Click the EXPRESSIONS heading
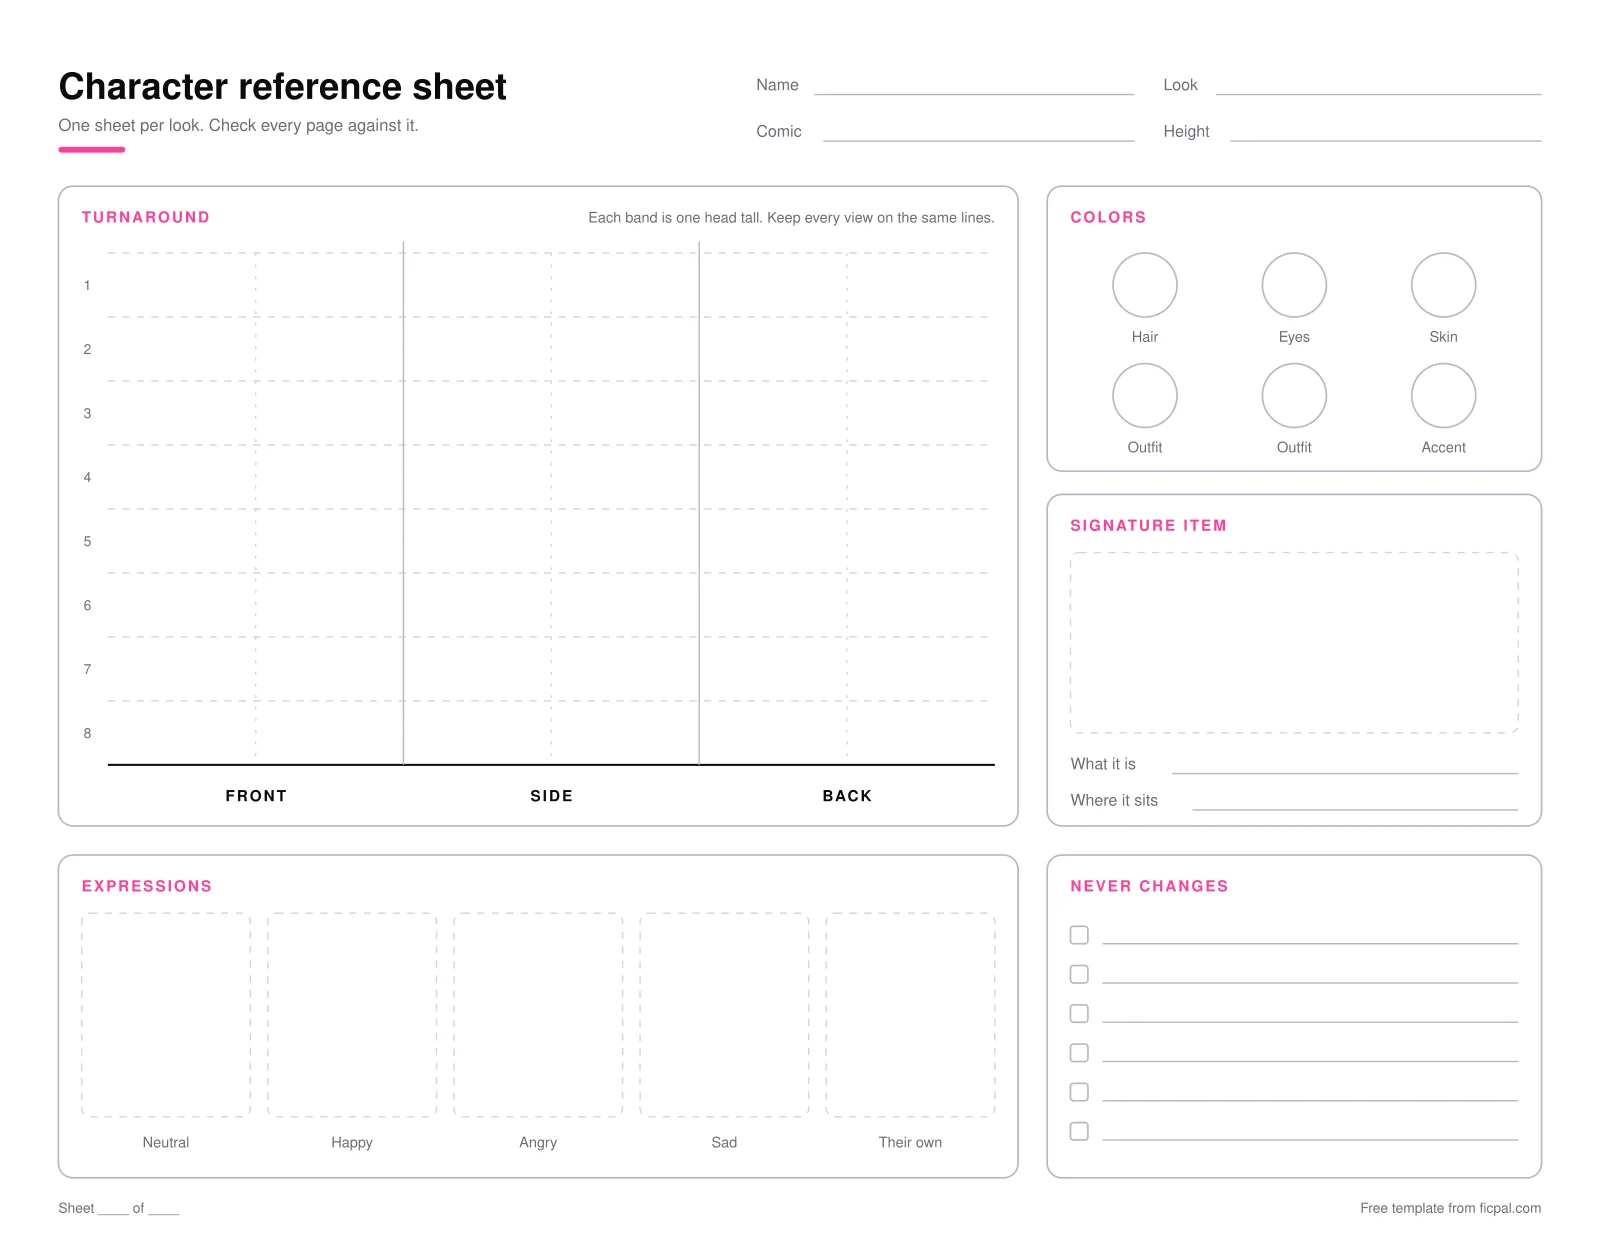Viewport: 1600px width, 1236px height. 147,886
